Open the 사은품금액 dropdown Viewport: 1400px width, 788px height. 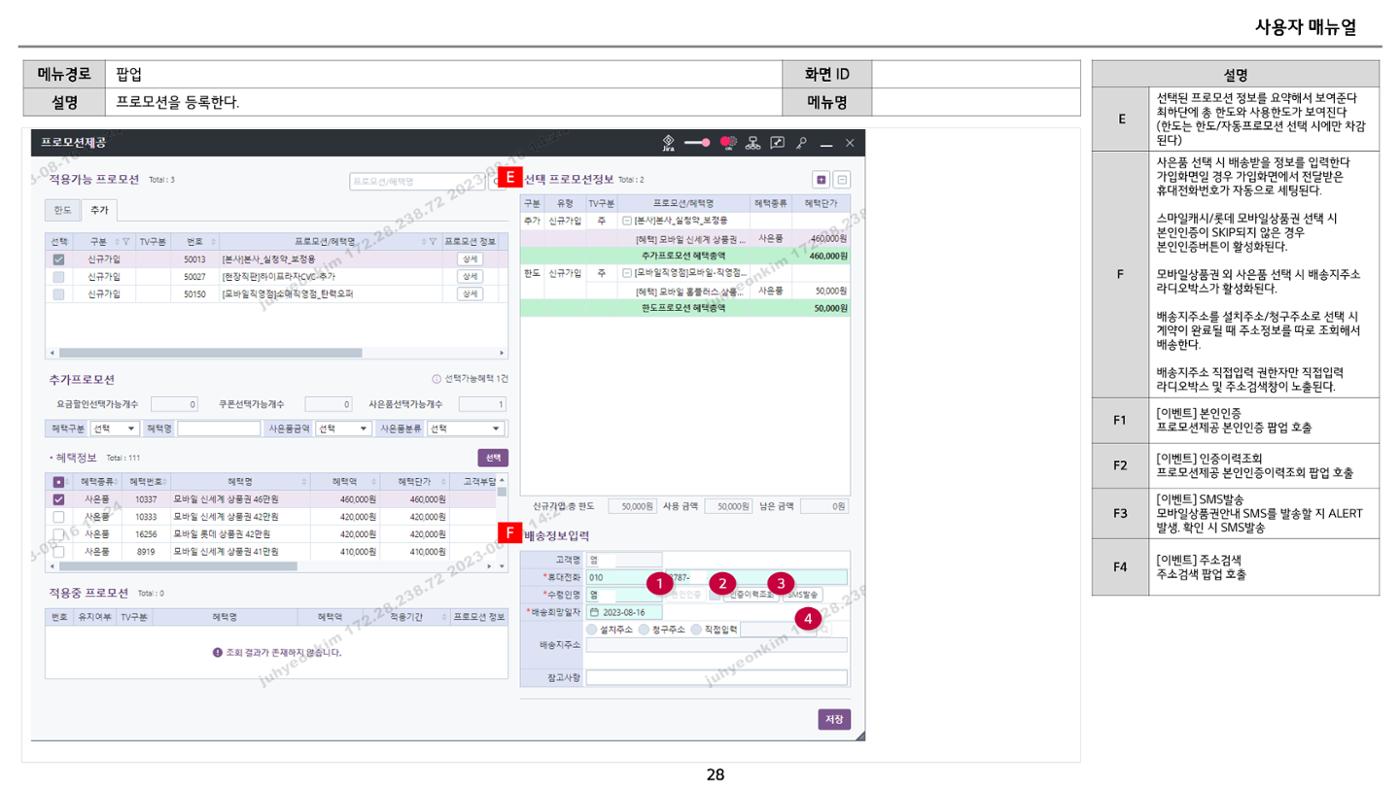pos(344,428)
